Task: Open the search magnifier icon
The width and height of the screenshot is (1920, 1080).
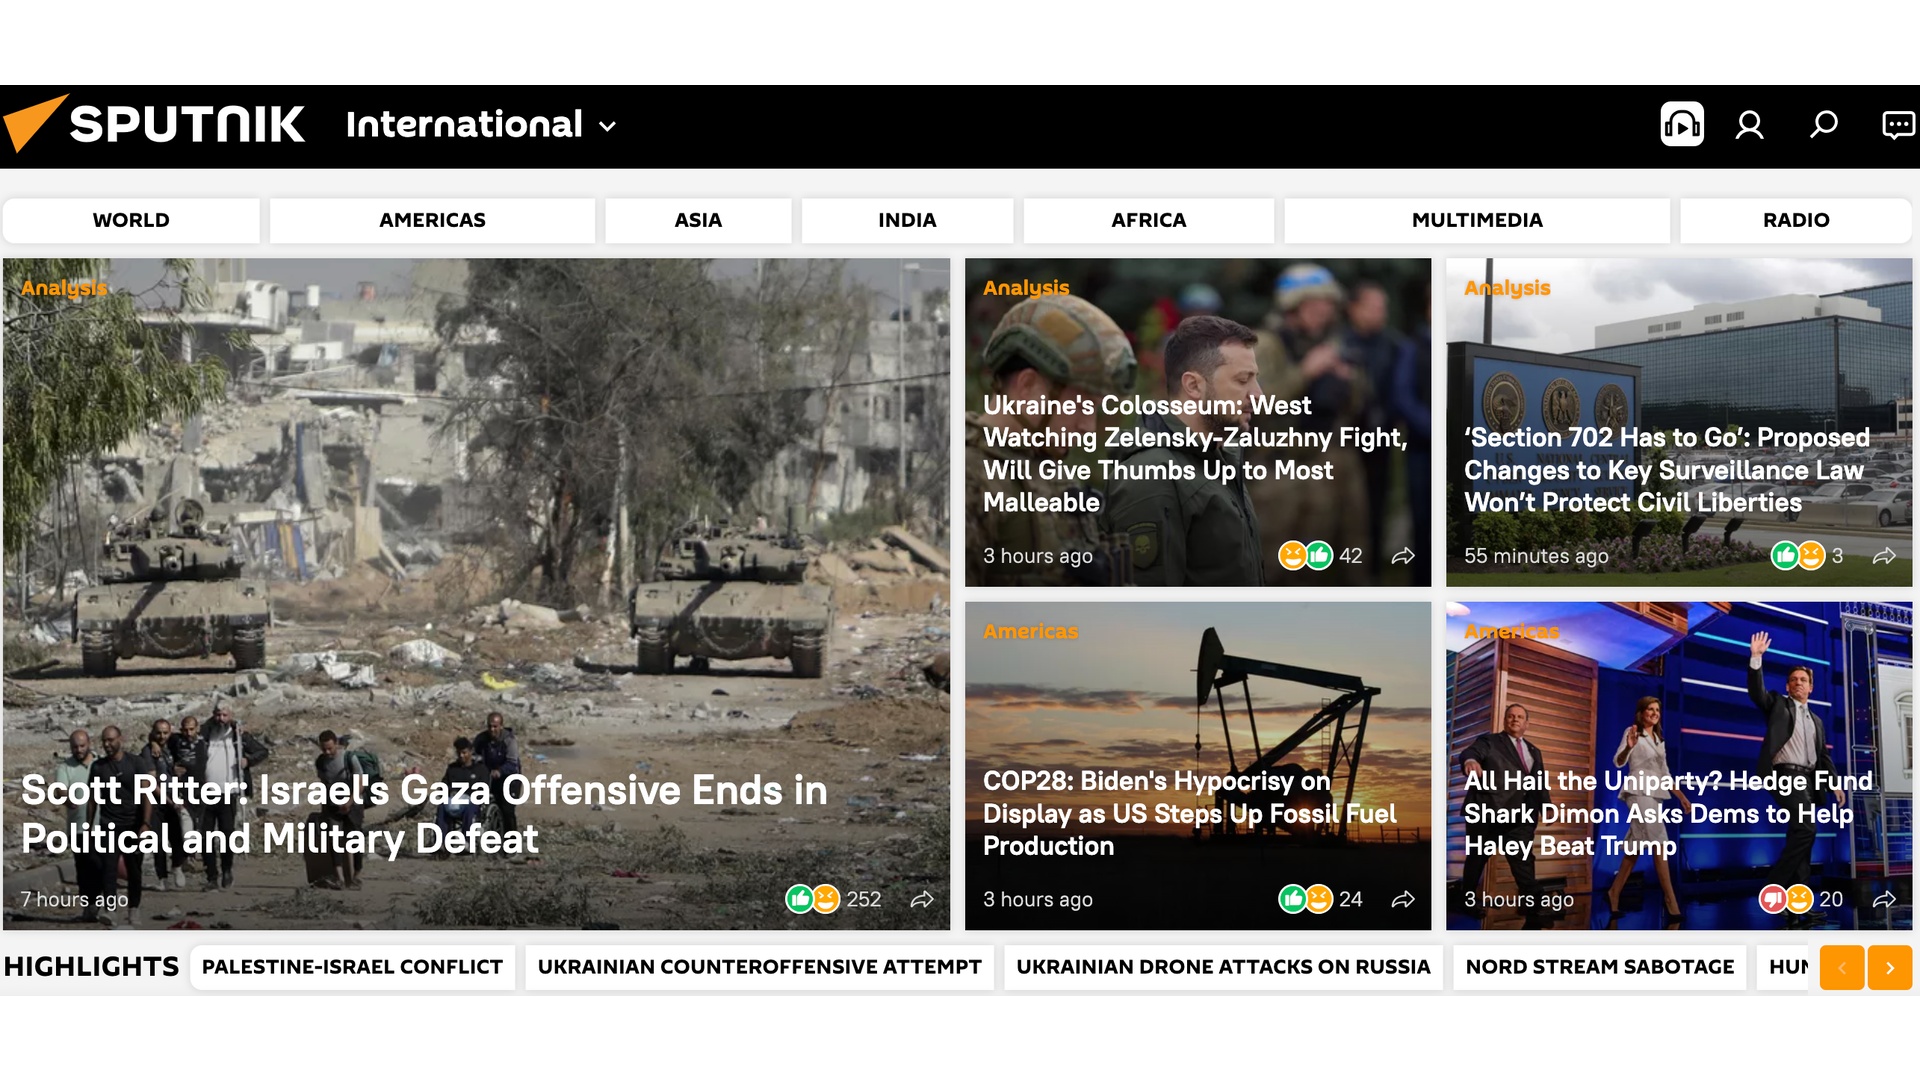Action: pos(1824,124)
